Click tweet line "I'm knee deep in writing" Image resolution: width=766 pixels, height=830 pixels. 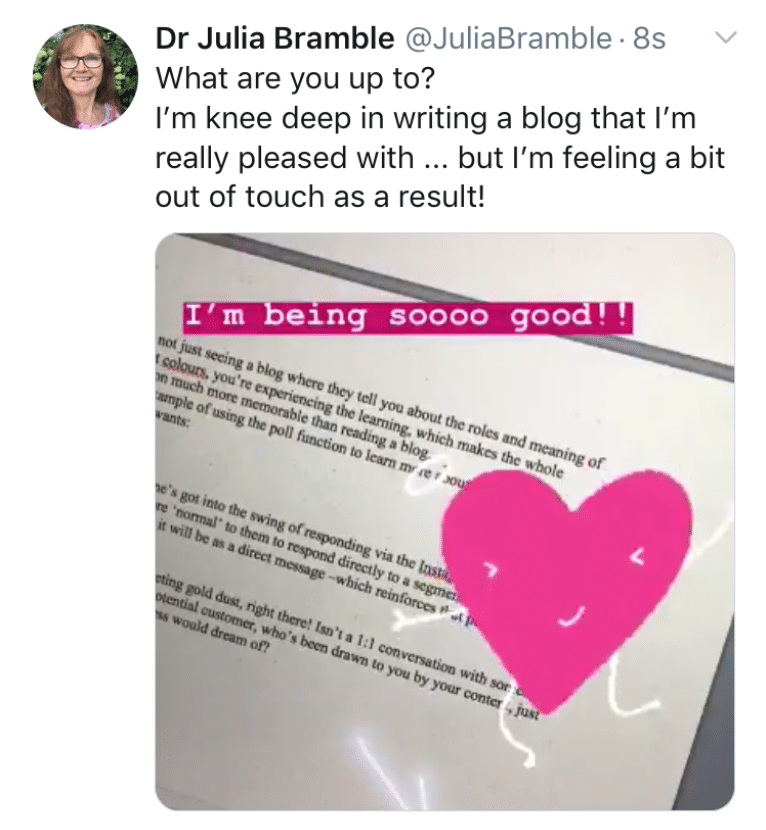[426, 118]
